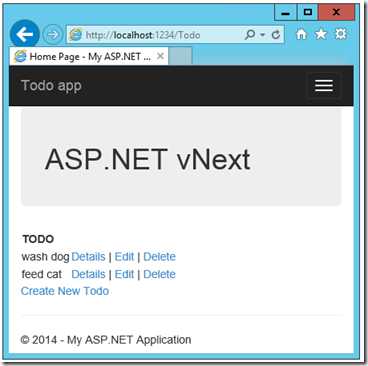Image resolution: width=368 pixels, height=366 pixels.
Task: Open the address bar dropdown arrow
Action: (x=263, y=35)
